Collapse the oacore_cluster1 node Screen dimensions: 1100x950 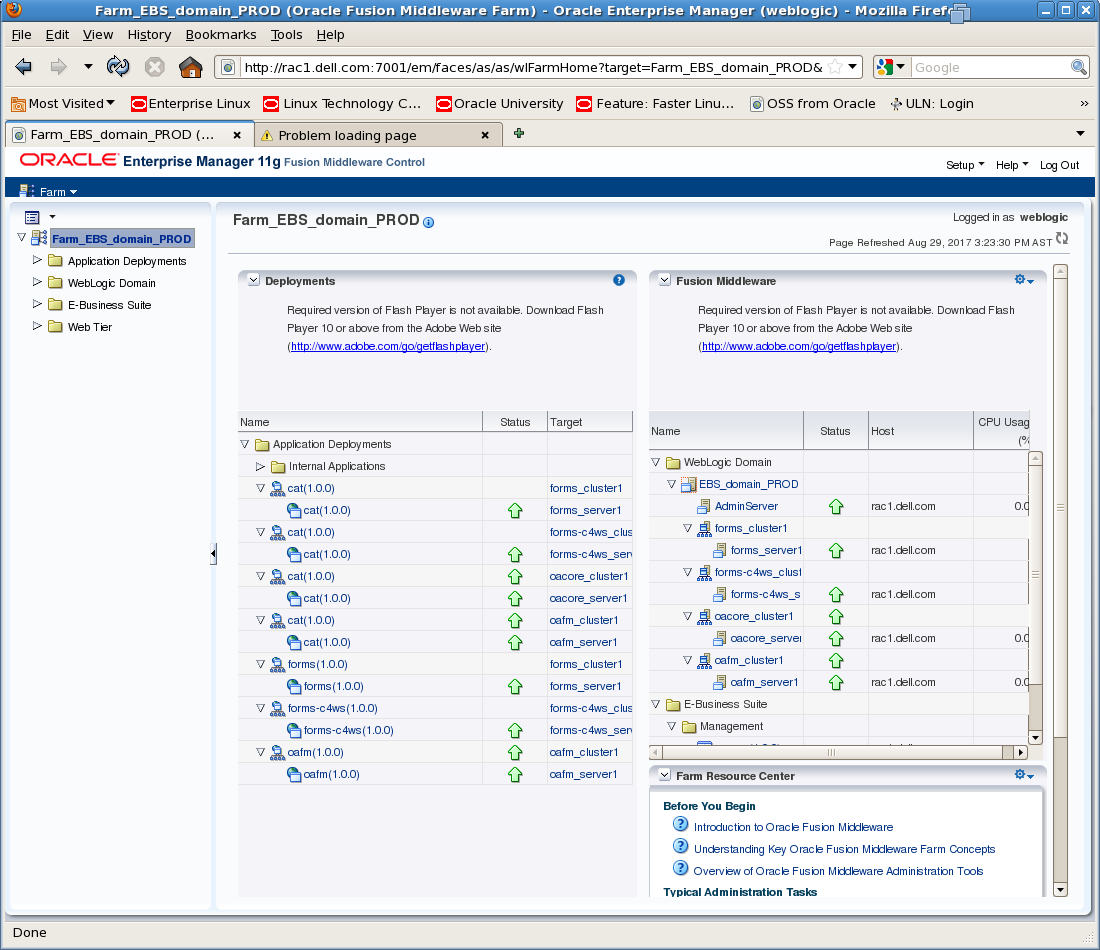click(x=688, y=616)
